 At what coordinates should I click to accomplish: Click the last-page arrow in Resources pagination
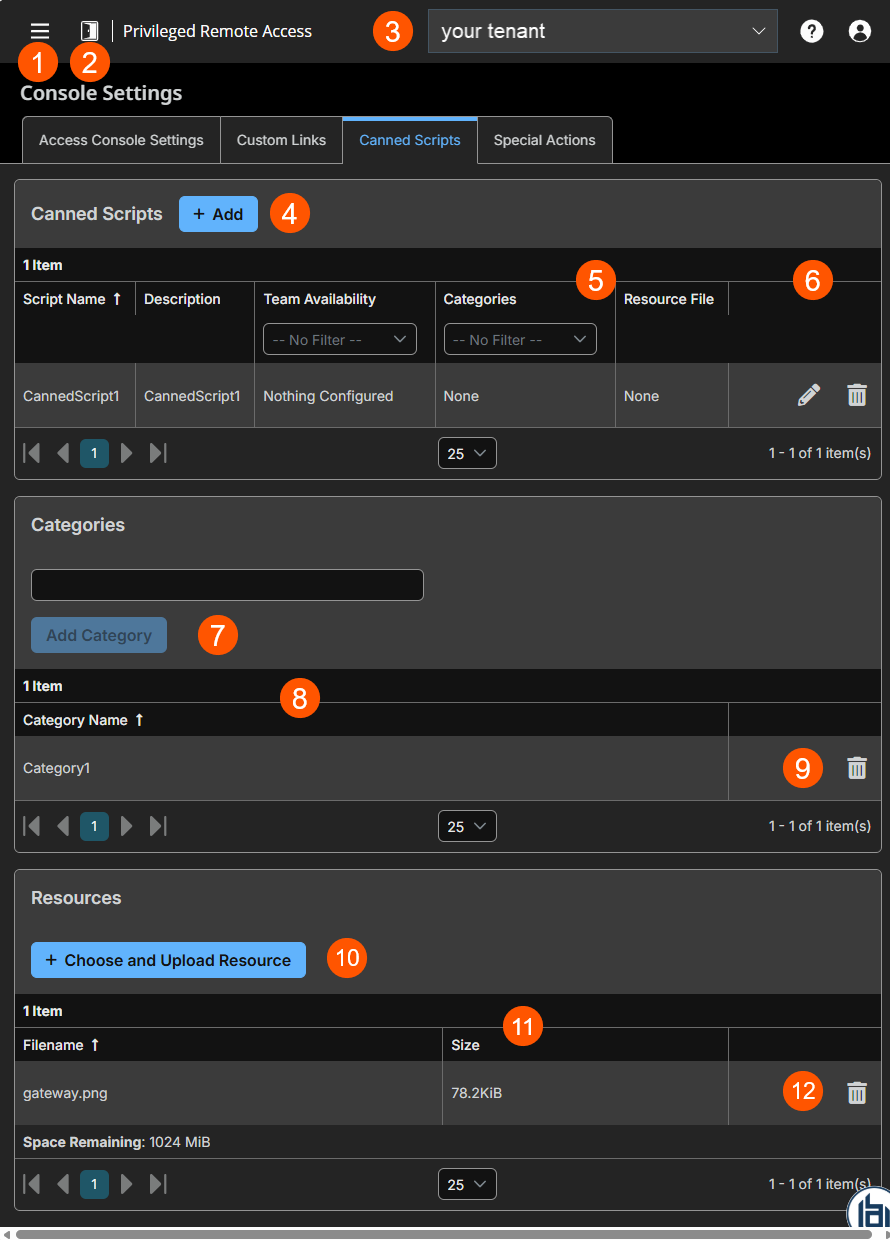[x=158, y=1184]
